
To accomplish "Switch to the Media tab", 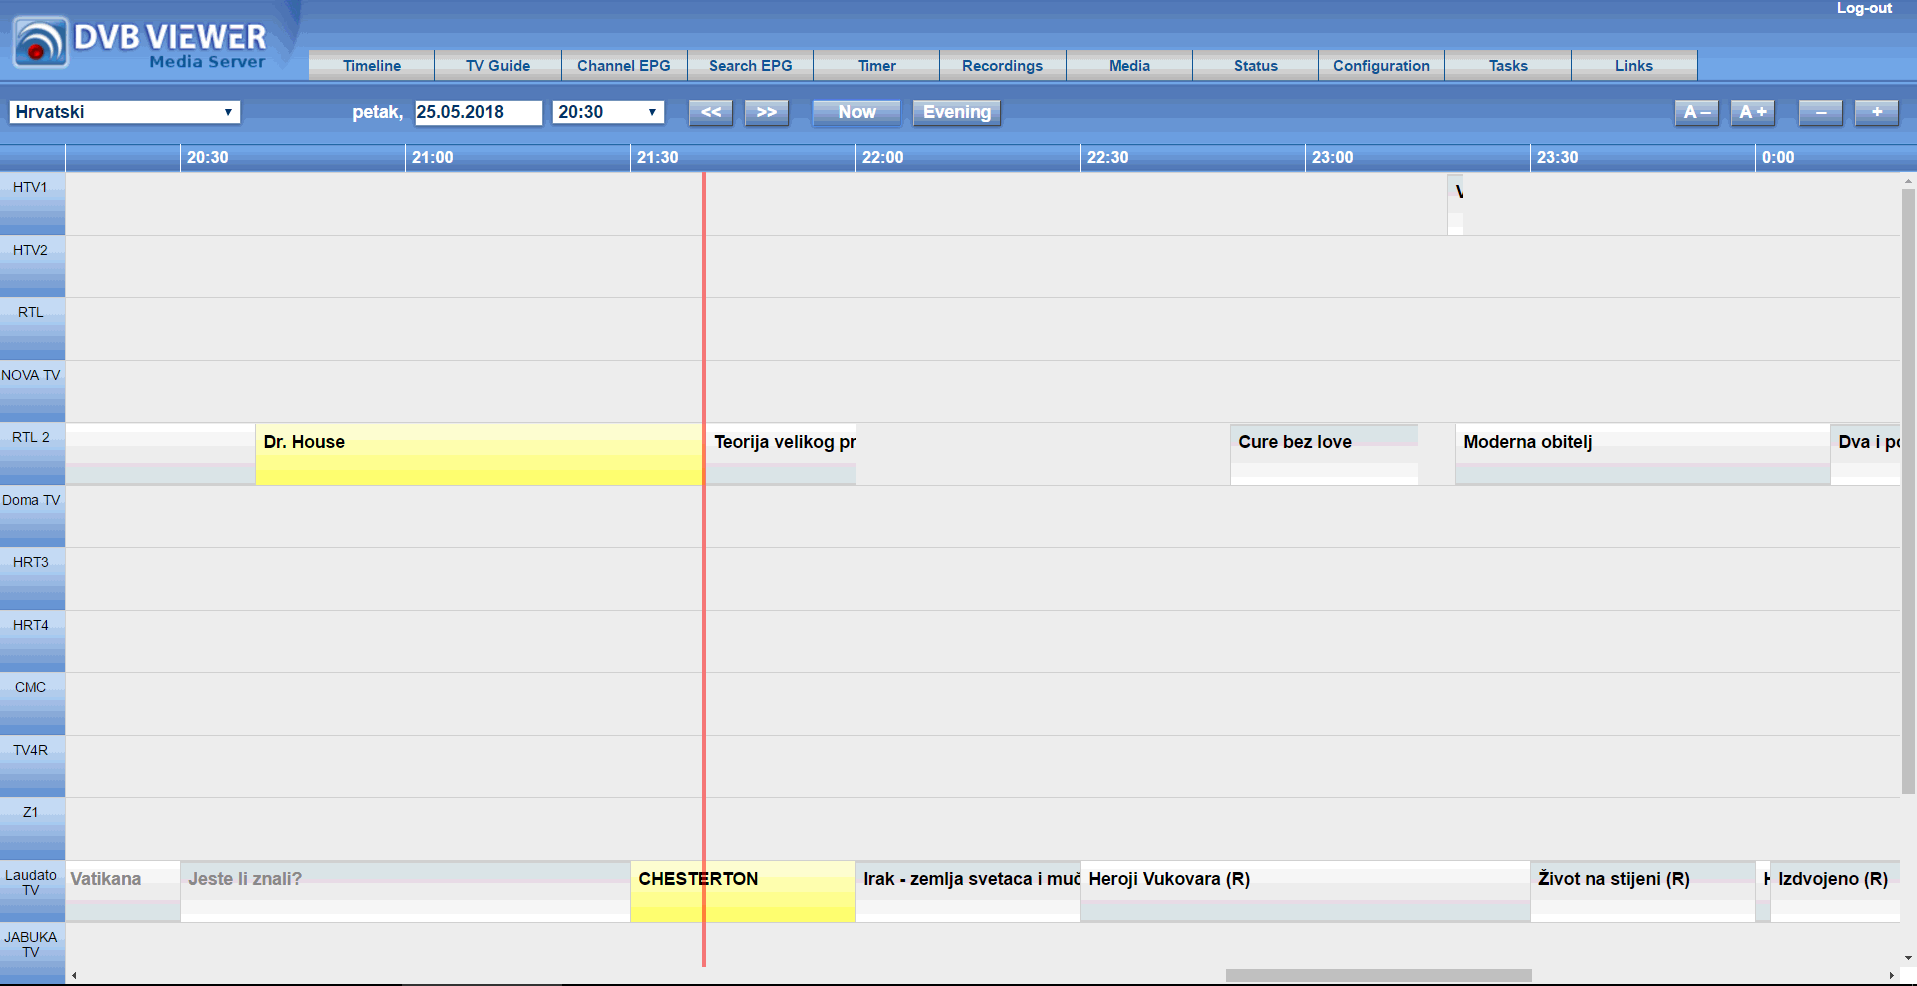I will click(x=1129, y=66).
